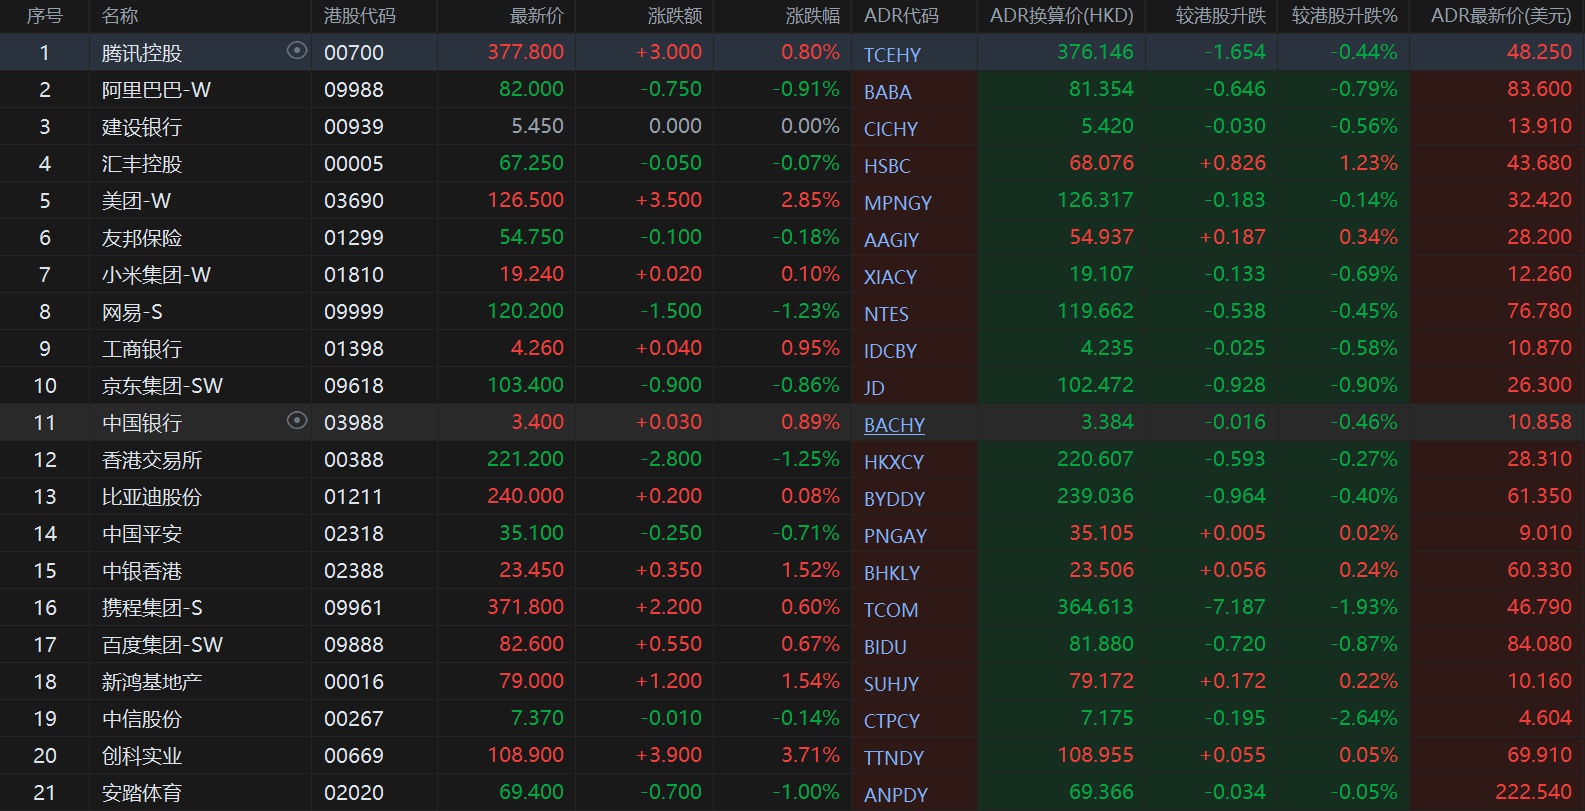Image resolution: width=1585 pixels, height=811 pixels.
Task: Open the BACHY ADR code link
Action: pyautogui.click(x=894, y=425)
